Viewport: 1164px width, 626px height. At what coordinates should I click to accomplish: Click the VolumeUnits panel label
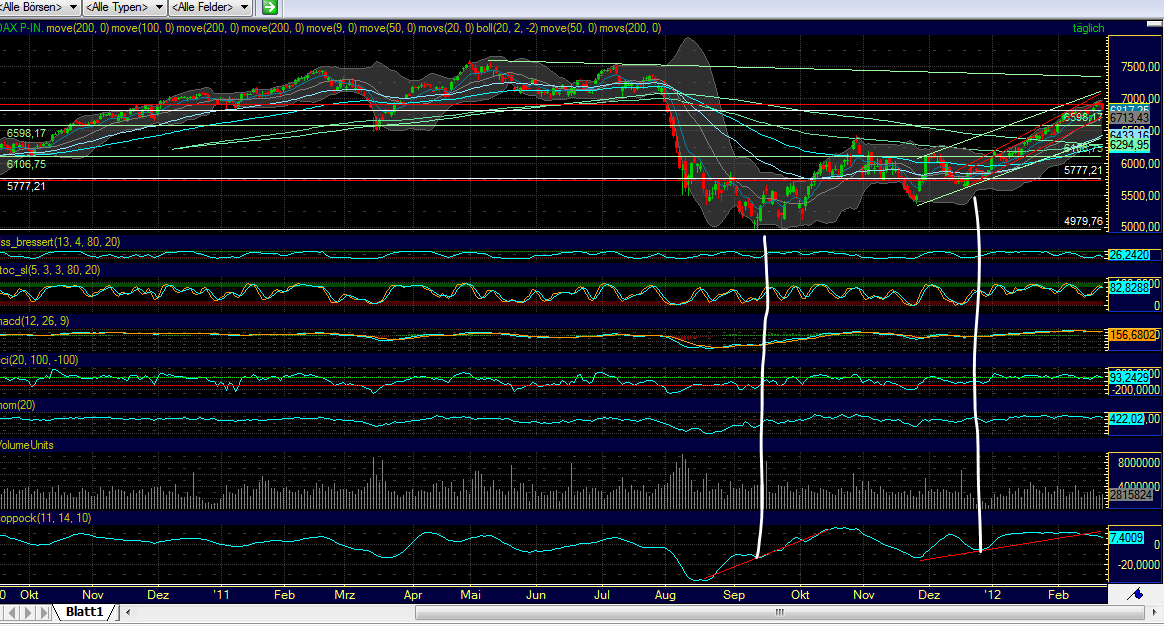click(x=25, y=444)
